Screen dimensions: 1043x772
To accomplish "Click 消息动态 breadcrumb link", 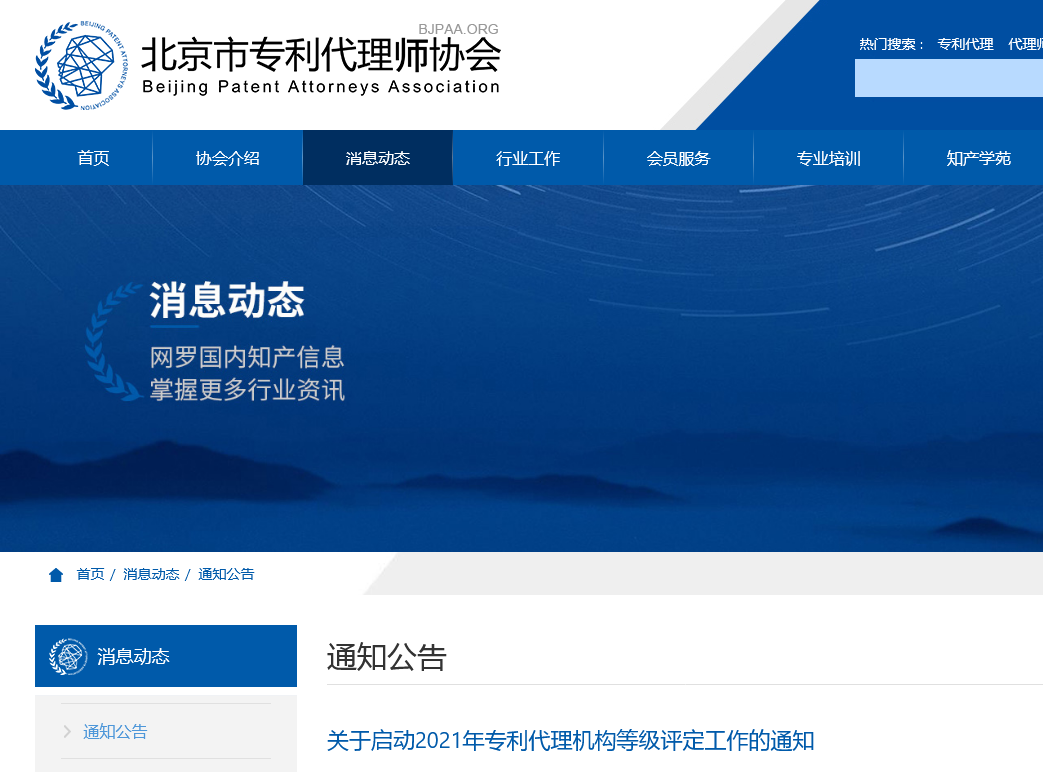I will pos(151,575).
